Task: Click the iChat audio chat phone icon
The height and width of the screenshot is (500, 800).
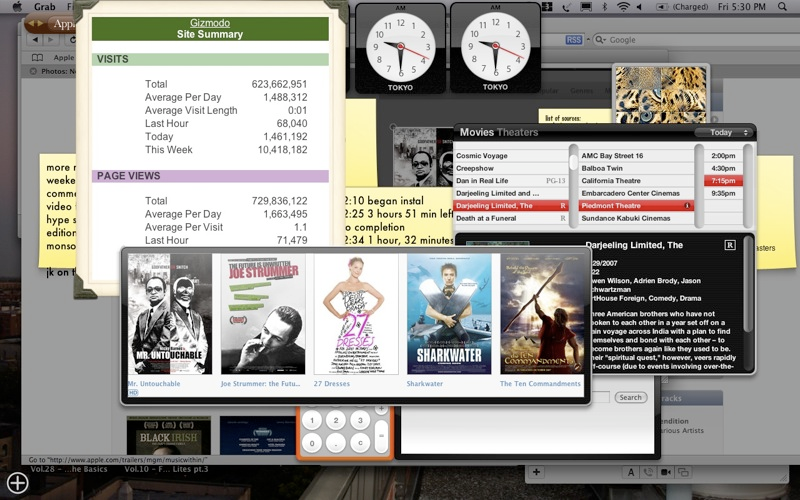Action: pyautogui.click(x=648, y=472)
